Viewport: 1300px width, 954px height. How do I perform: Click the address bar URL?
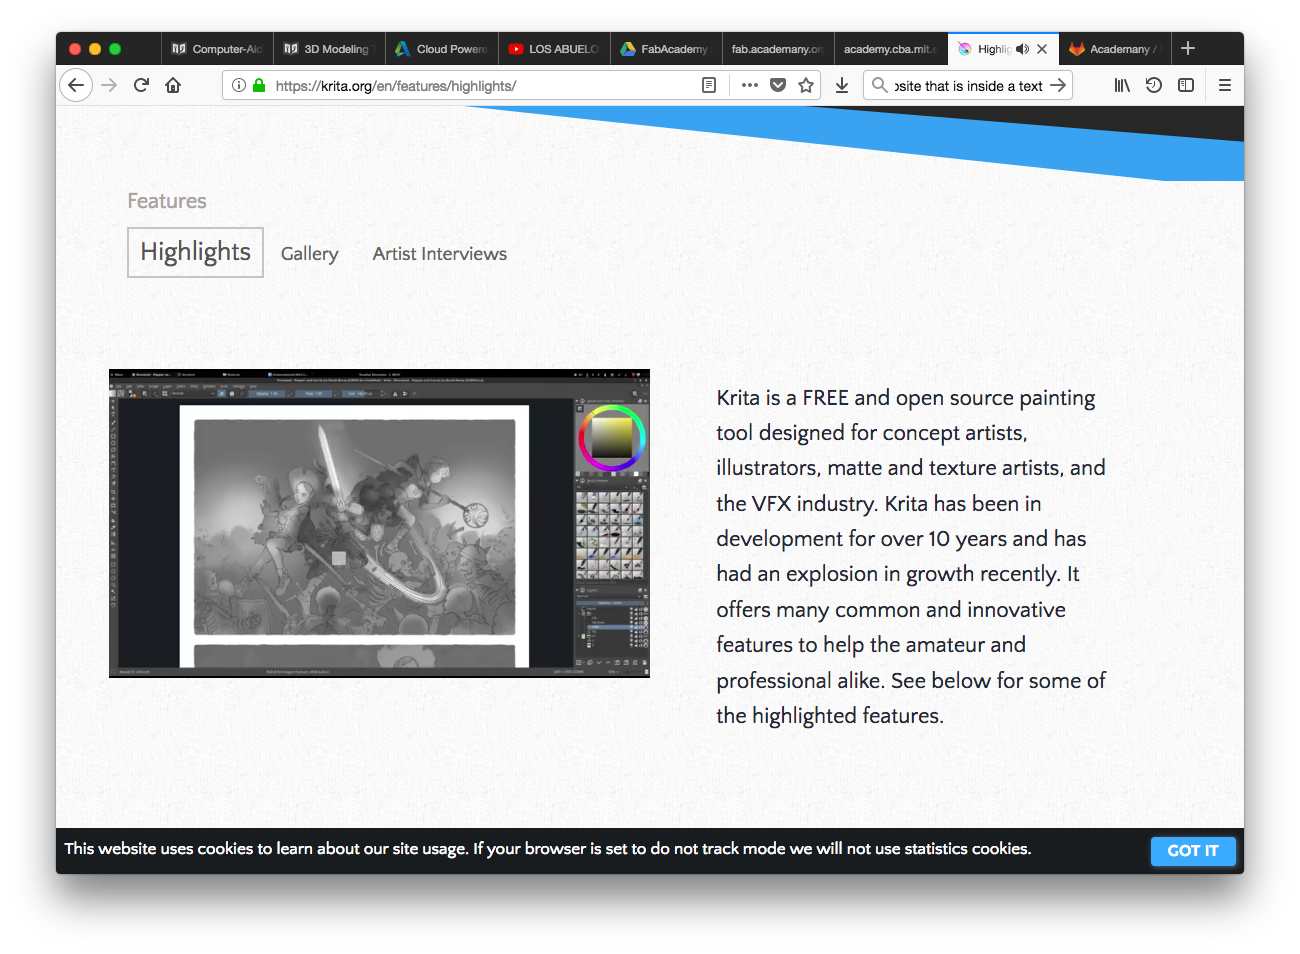pos(396,86)
